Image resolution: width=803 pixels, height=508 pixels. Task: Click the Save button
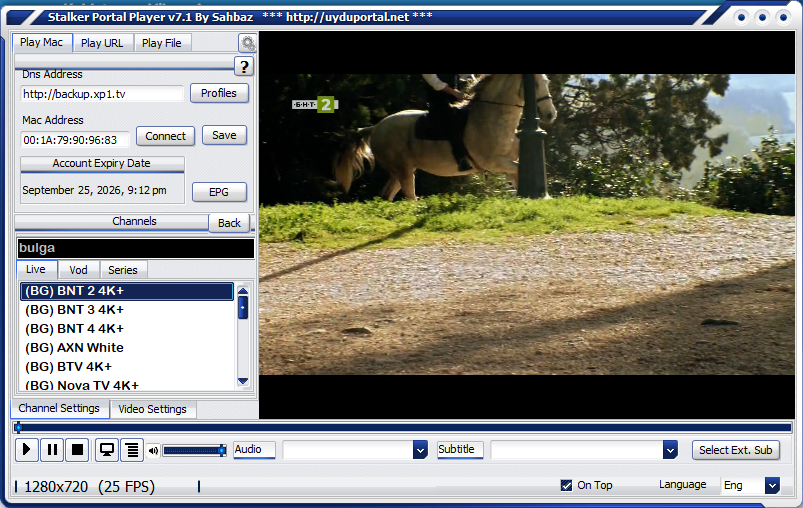pos(224,135)
